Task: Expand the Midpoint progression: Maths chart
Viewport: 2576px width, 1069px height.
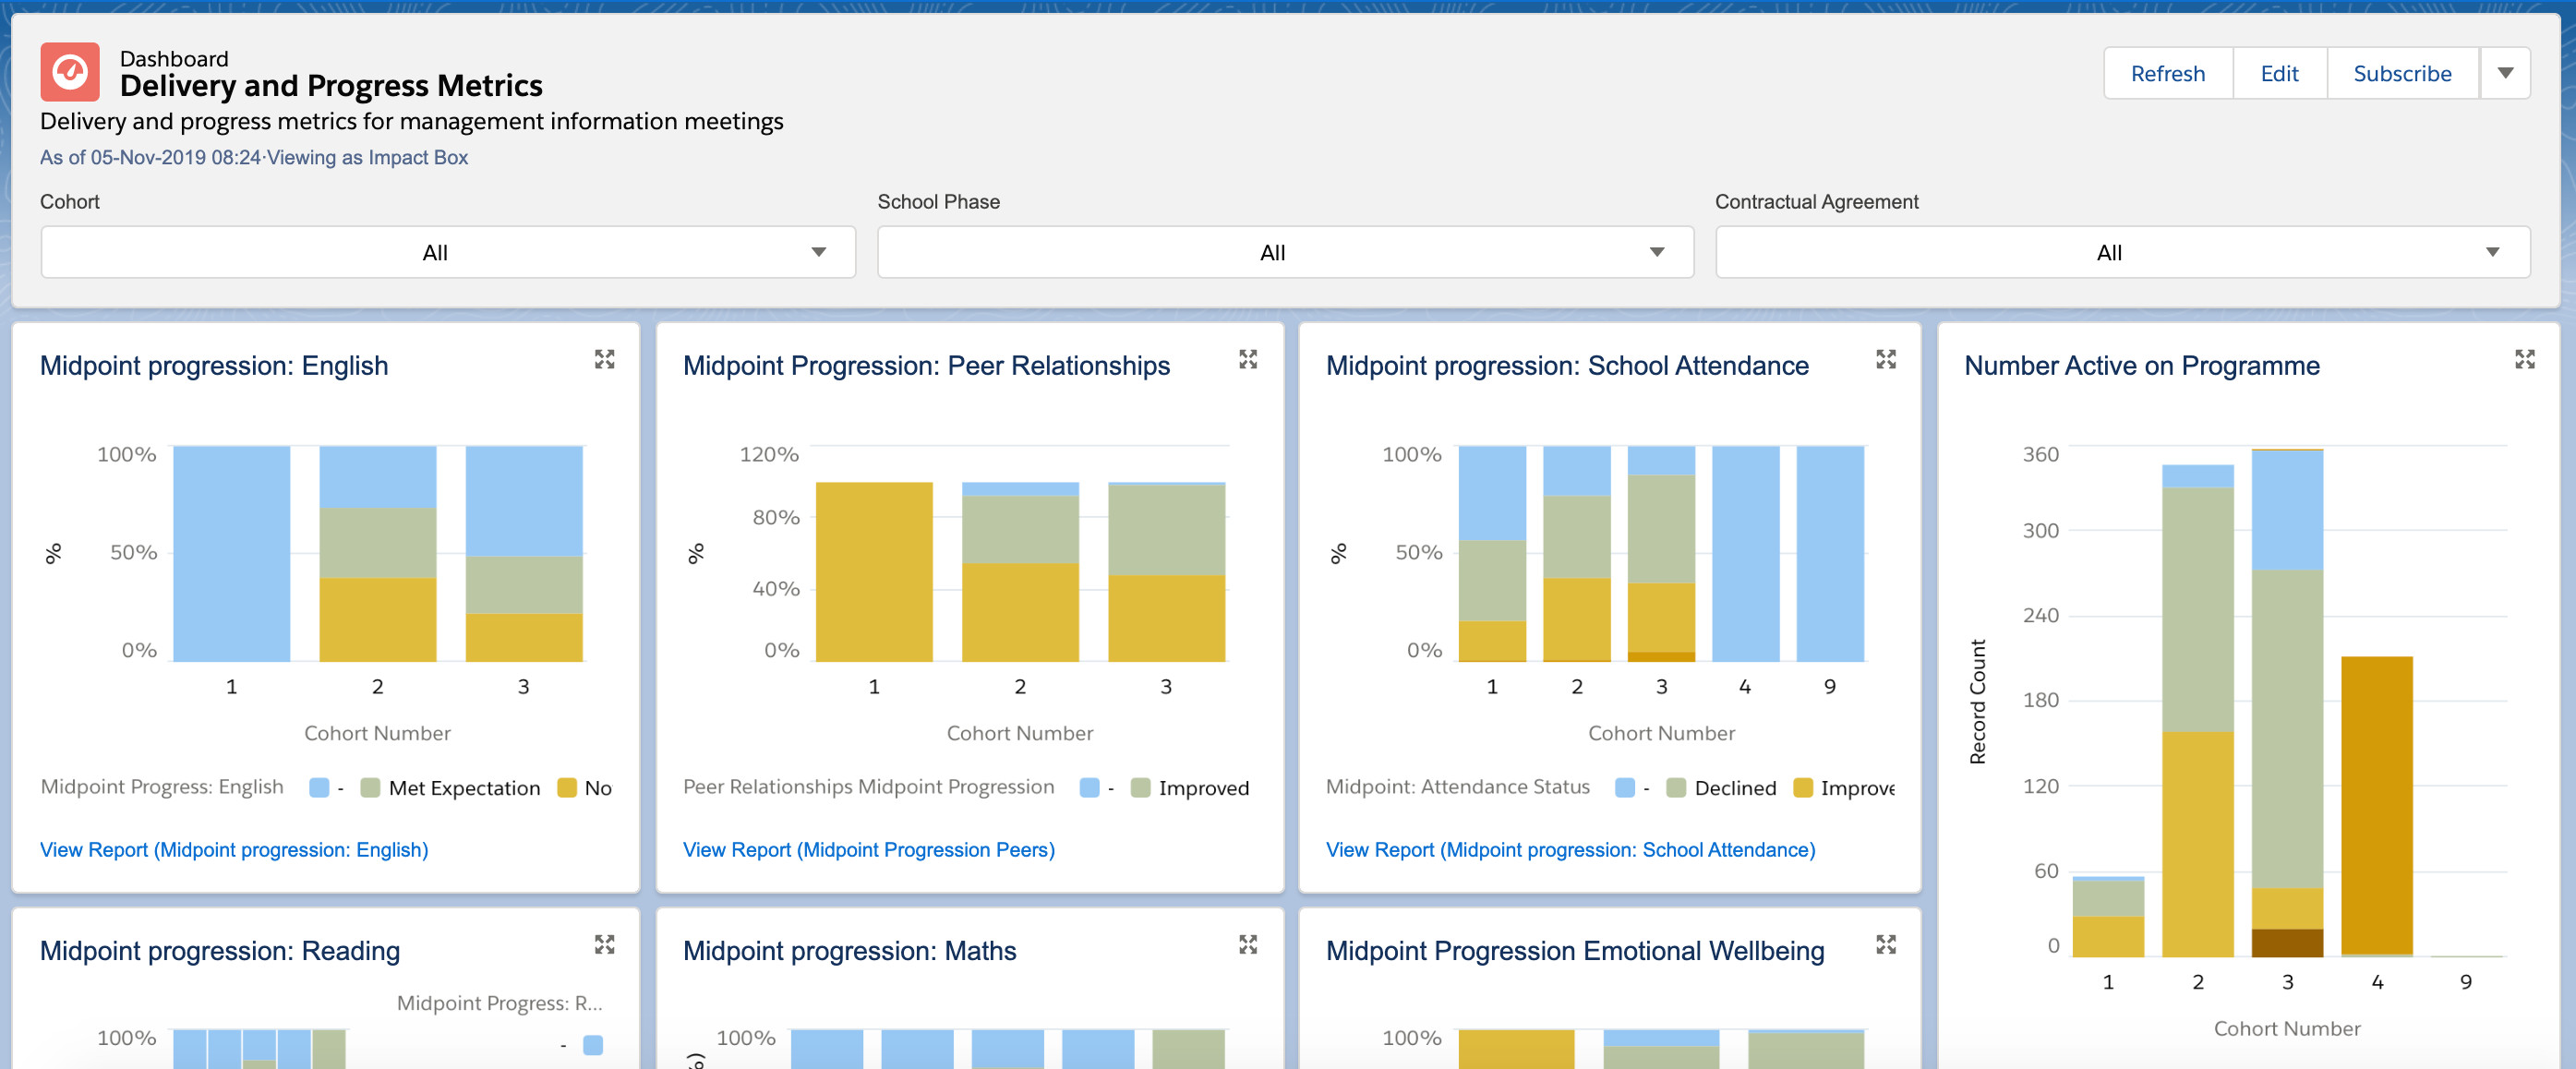Action: [x=1247, y=944]
